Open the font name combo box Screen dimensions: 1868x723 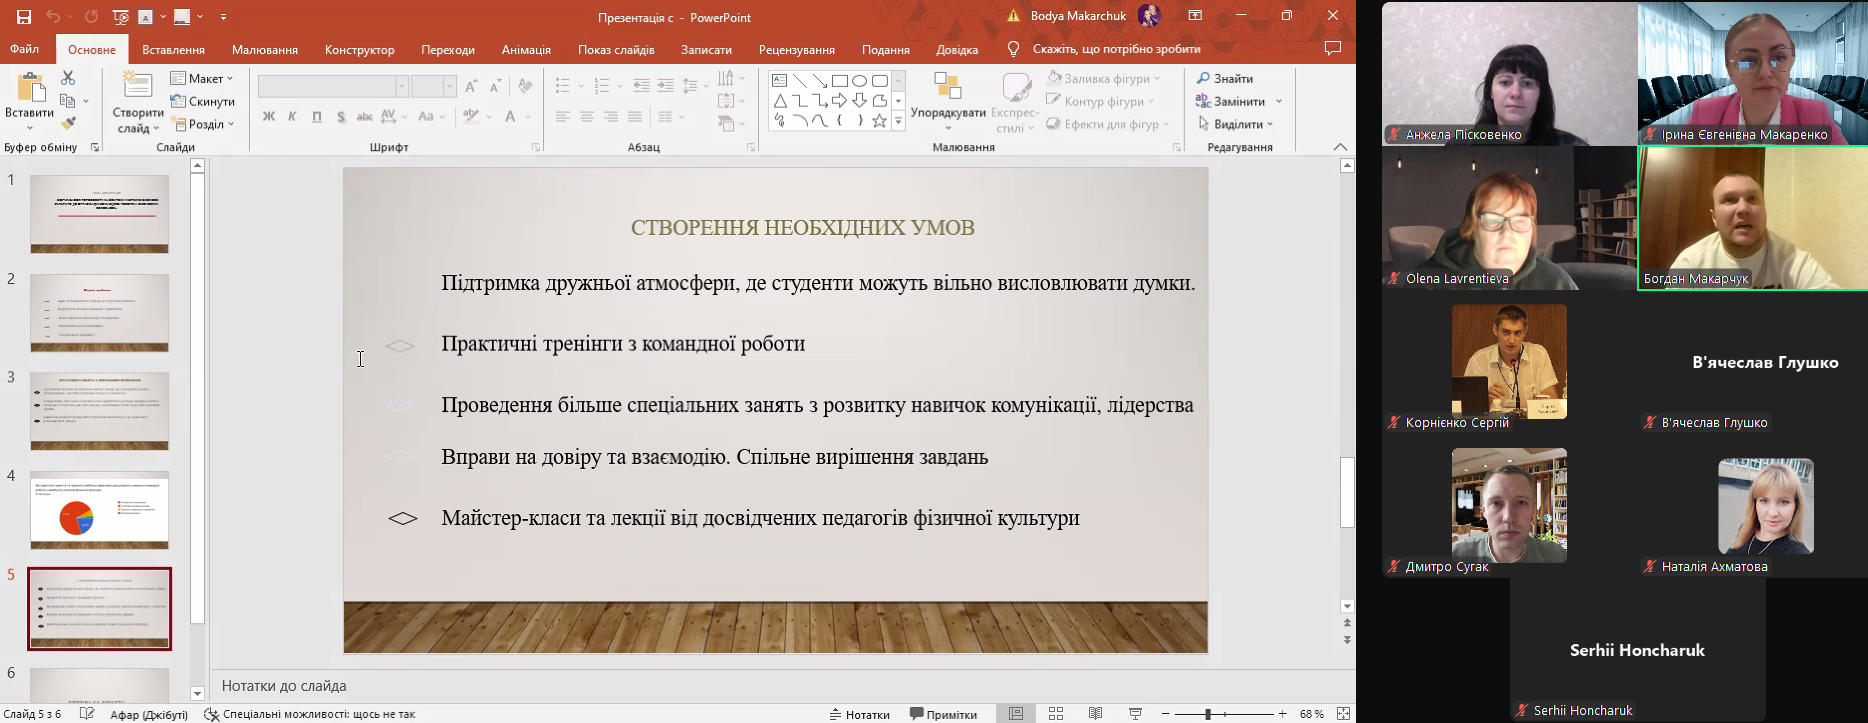(x=333, y=87)
